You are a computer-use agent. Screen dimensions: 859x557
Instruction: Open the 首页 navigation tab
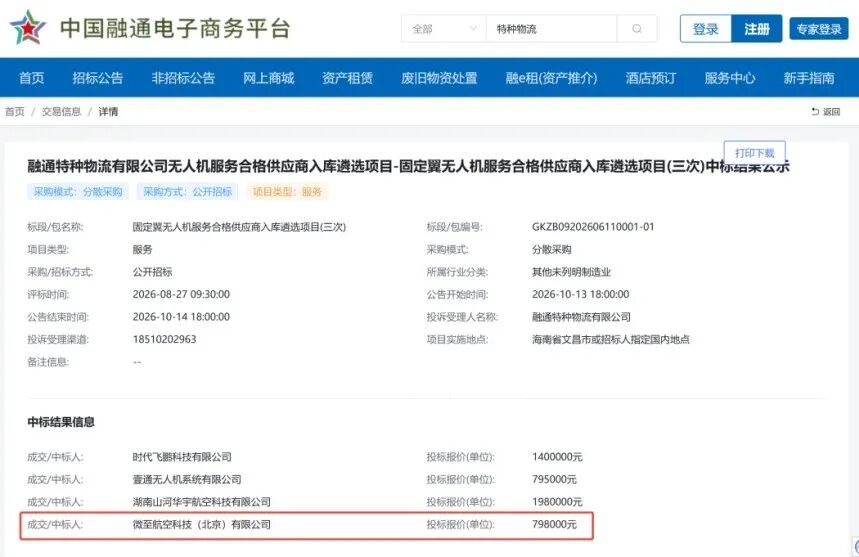click(x=31, y=78)
